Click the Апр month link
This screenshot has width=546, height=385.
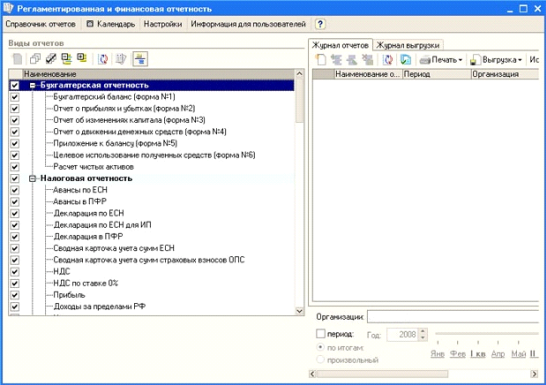point(498,354)
